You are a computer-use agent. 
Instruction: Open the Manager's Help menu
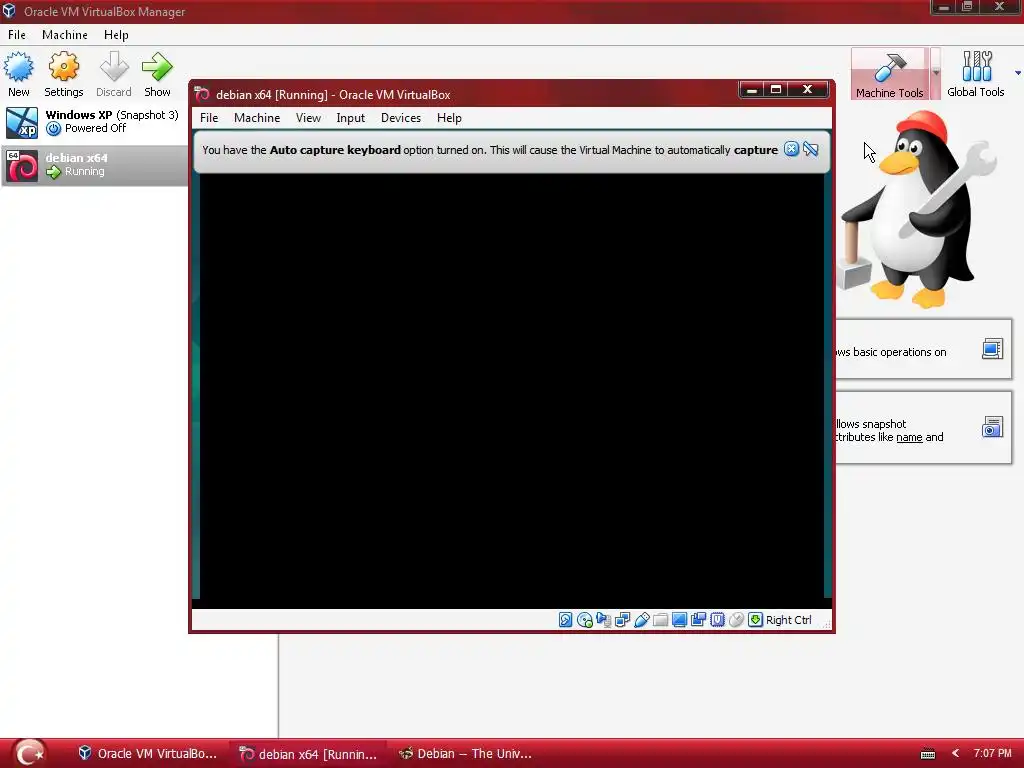116,35
